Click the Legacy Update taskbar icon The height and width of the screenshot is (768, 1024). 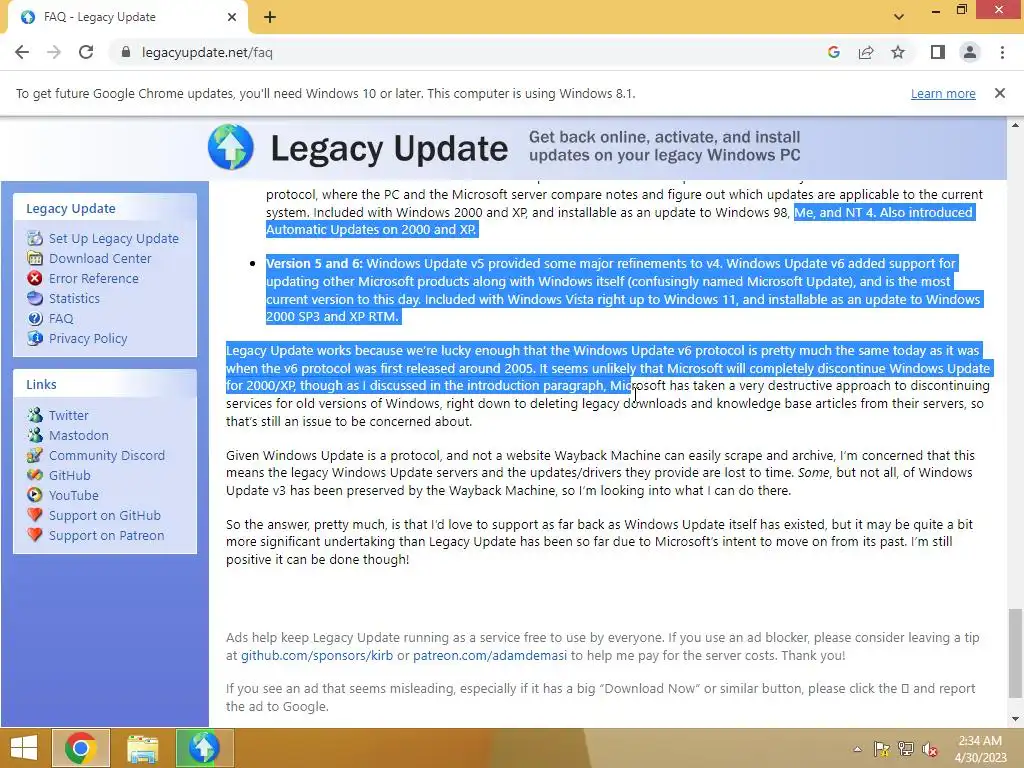pyautogui.click(x=204, y=748)
